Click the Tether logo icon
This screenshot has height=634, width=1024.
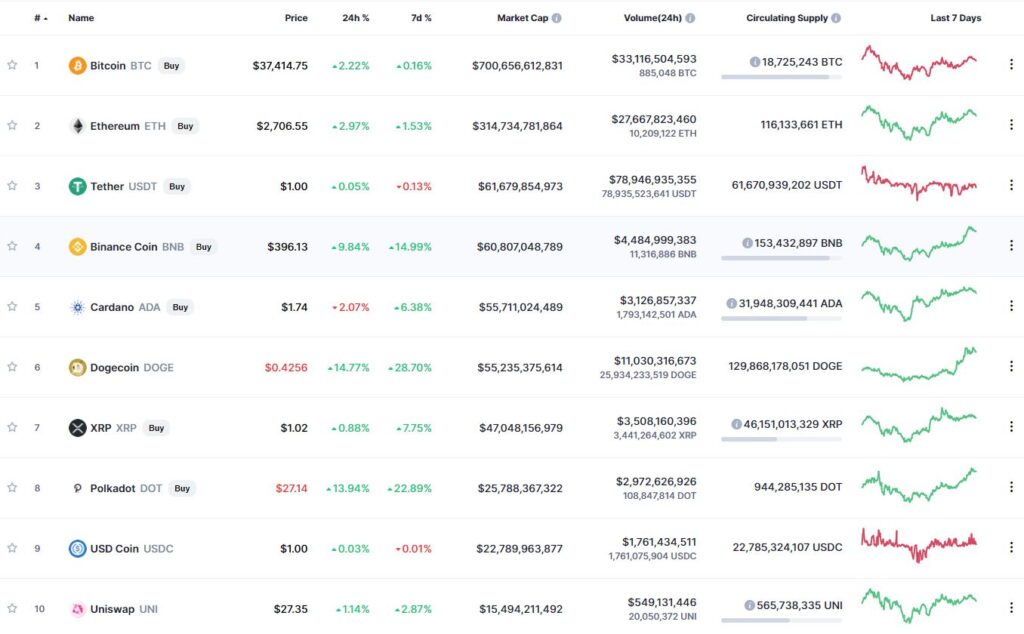point(77,186)
